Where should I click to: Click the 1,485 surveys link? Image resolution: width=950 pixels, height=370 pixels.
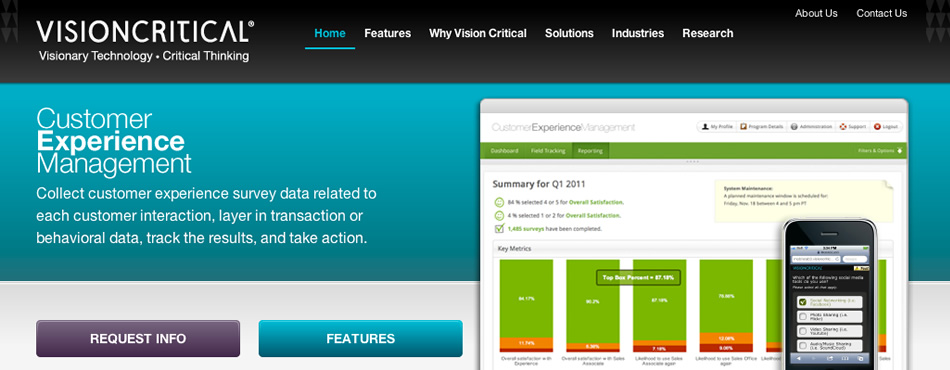coord(525,229)
